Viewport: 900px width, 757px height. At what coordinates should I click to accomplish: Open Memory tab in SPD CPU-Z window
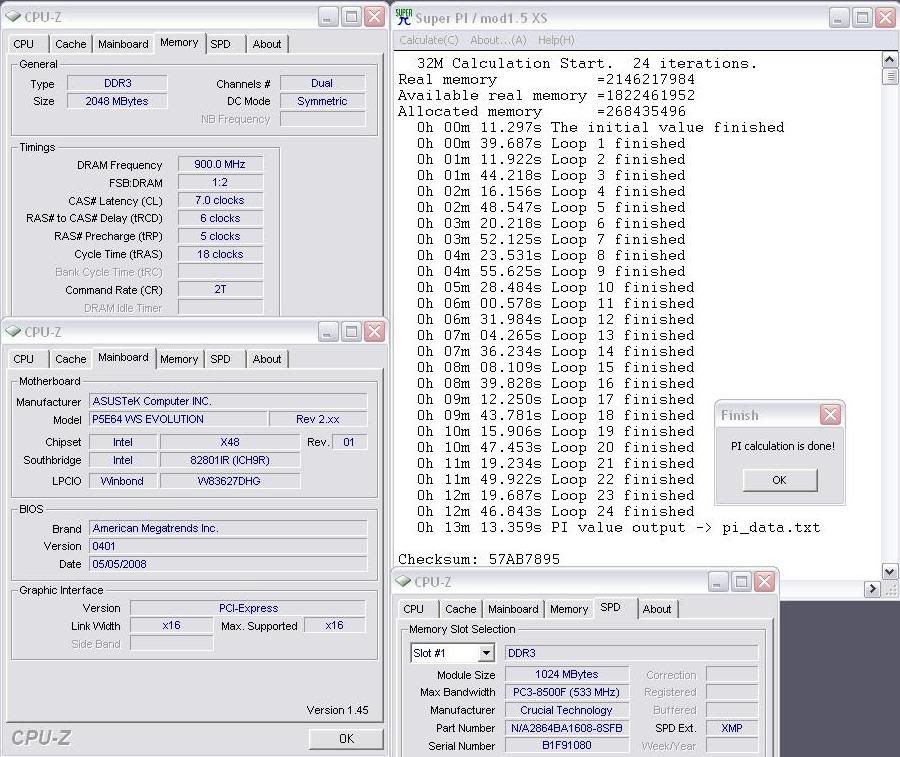(569, 610)
